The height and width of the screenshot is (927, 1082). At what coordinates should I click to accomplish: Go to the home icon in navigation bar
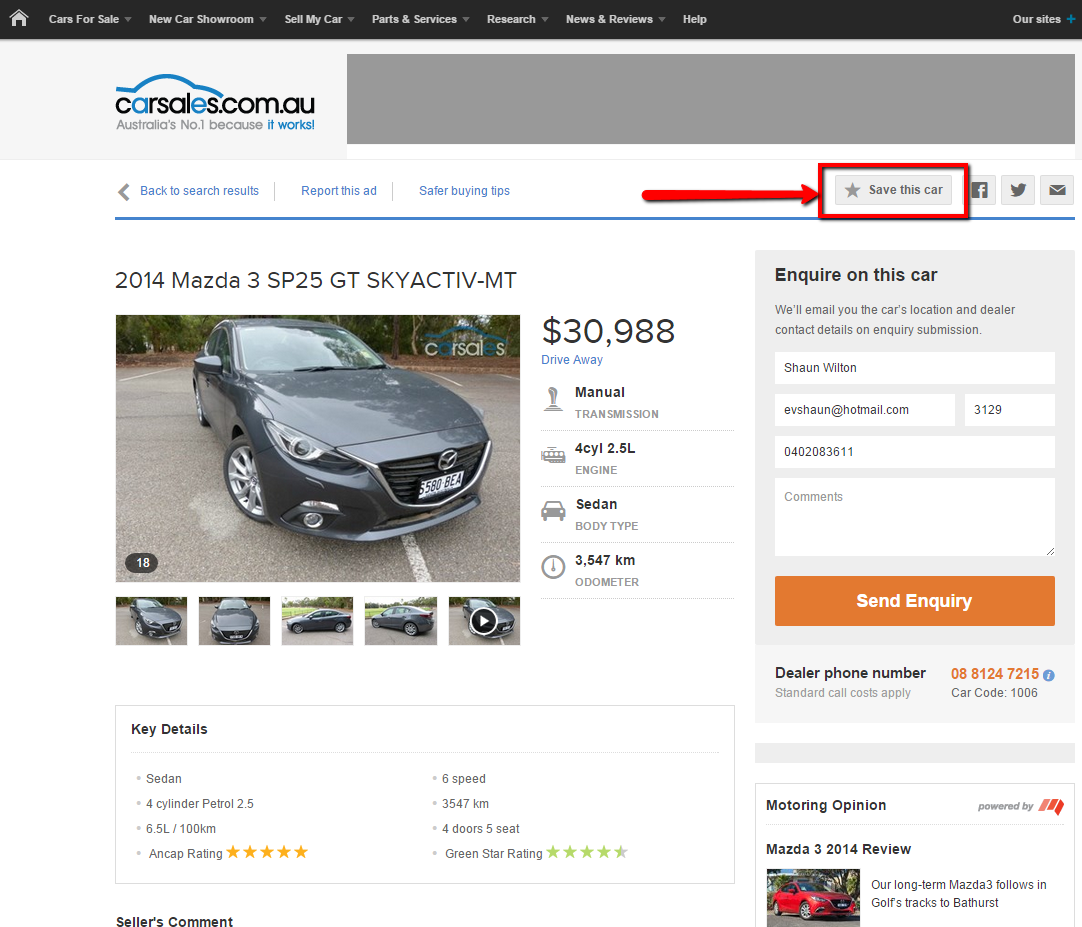pyautogui.click(x=19, y=18)
